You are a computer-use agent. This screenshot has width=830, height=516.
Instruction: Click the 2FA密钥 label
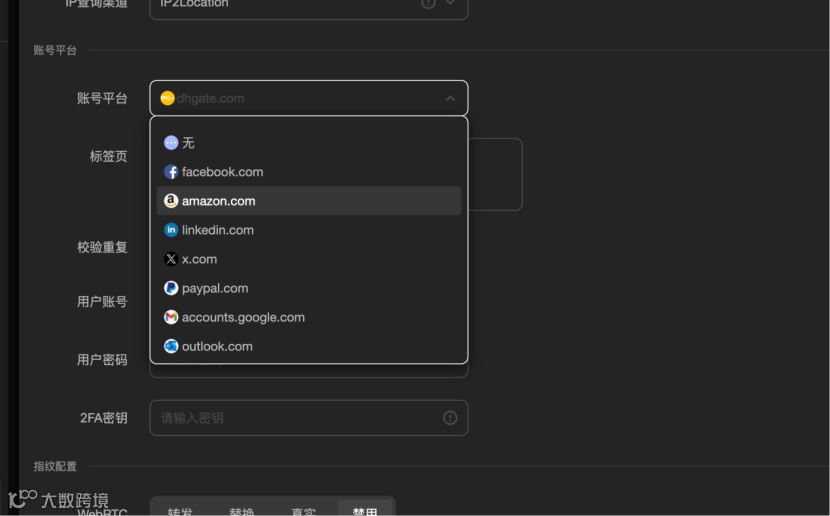tap(104, 418)
